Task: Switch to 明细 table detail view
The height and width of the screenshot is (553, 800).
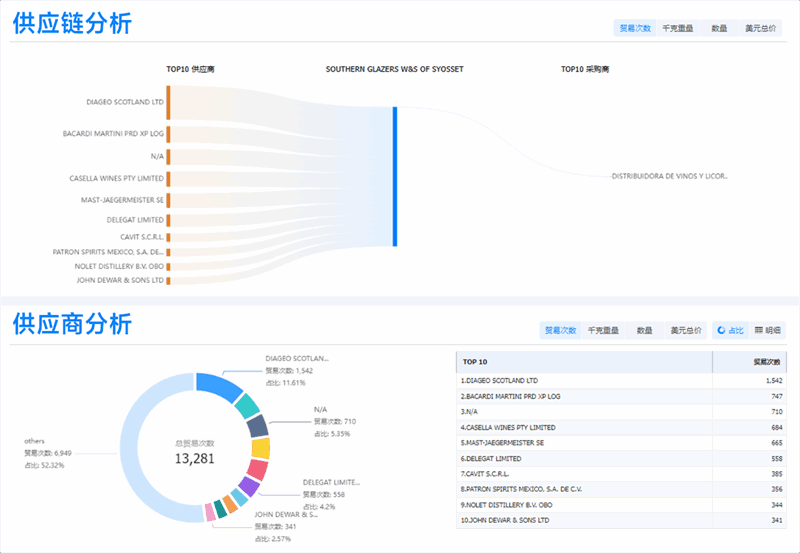Action: (x=768, y=330)
